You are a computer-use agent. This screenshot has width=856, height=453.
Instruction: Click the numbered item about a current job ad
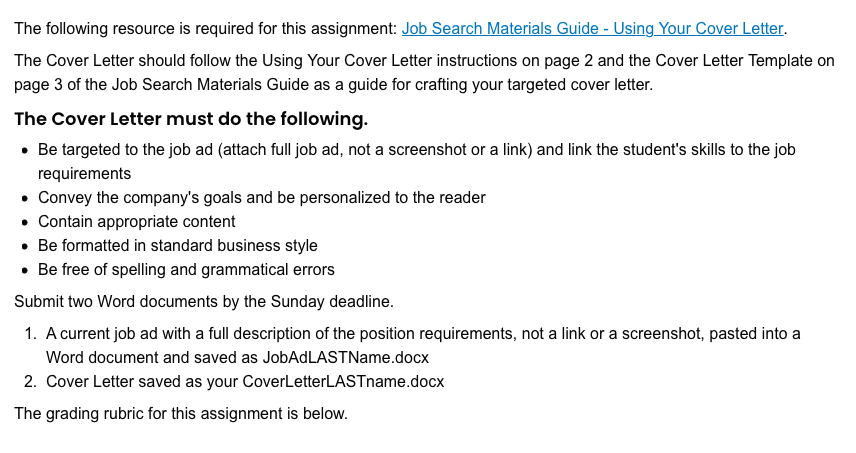pos(423,345)
